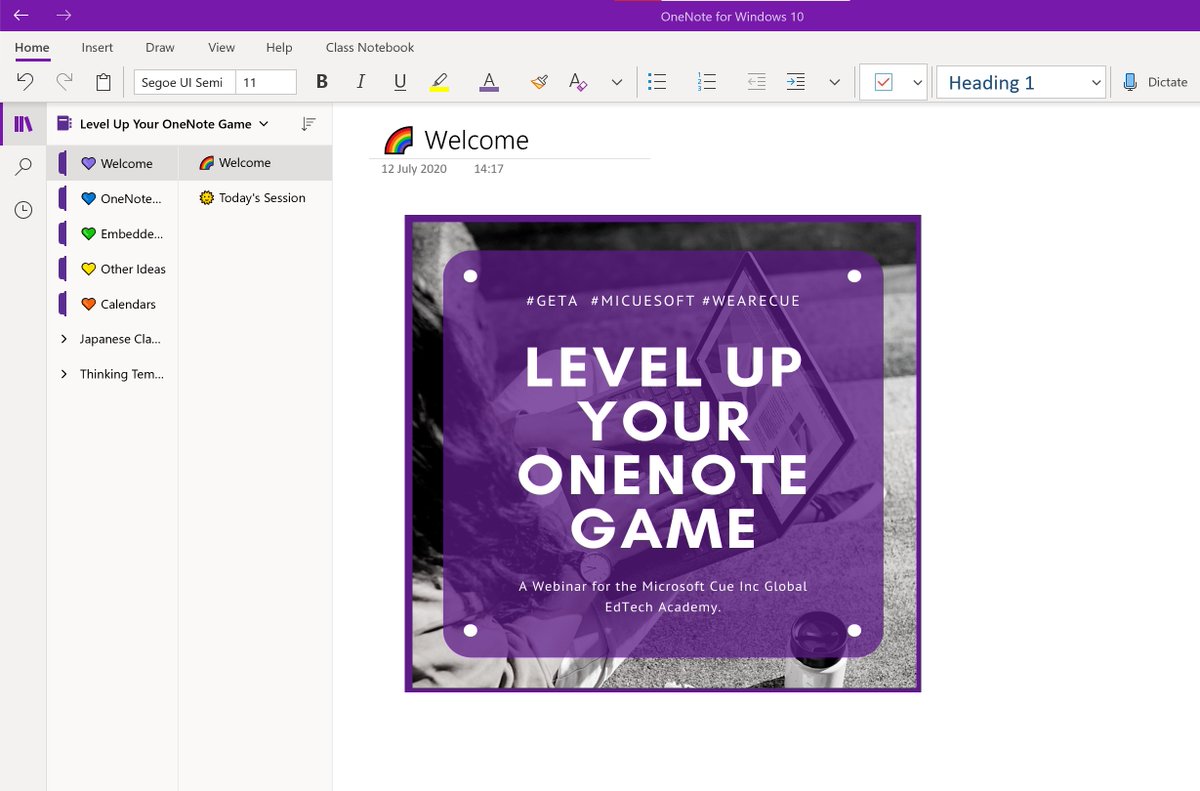
Task: Toggle Italic formatting
Action: coord(361,82)
